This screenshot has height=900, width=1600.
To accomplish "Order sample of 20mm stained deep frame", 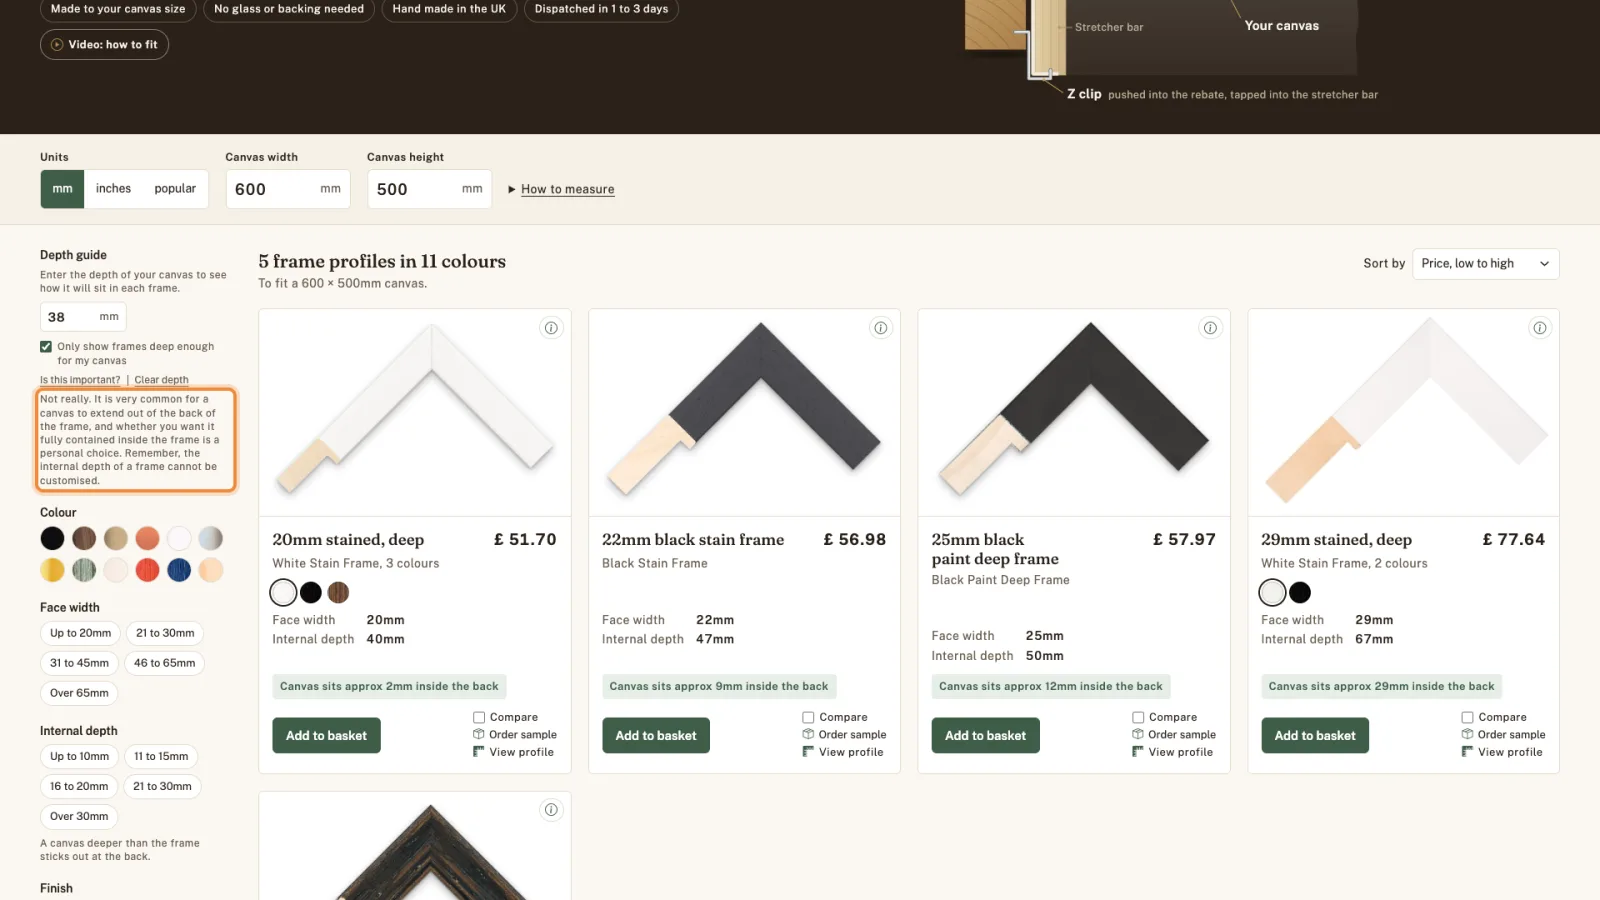I will (x=515, y=735).
